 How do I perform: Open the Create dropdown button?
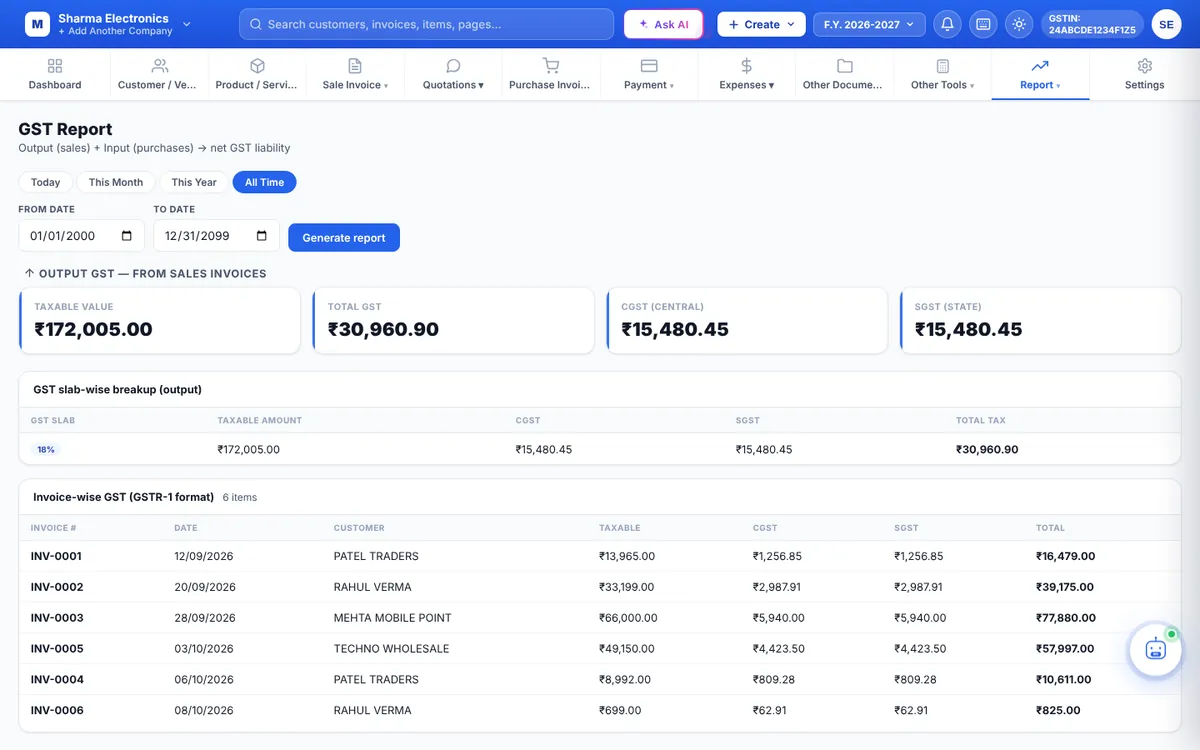click(761, 24)
